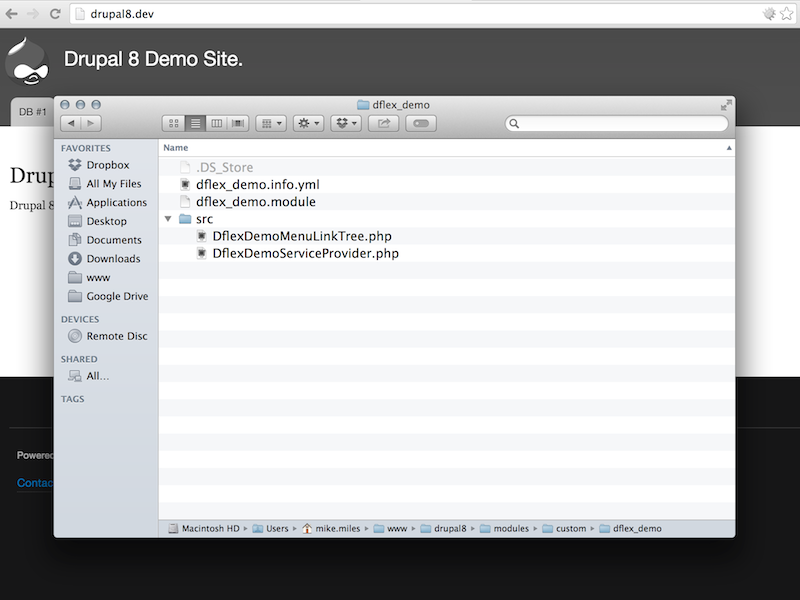Open Downloads in the sidebar
Viewport: 800px width, 600px height.
(x=113, y=259)
